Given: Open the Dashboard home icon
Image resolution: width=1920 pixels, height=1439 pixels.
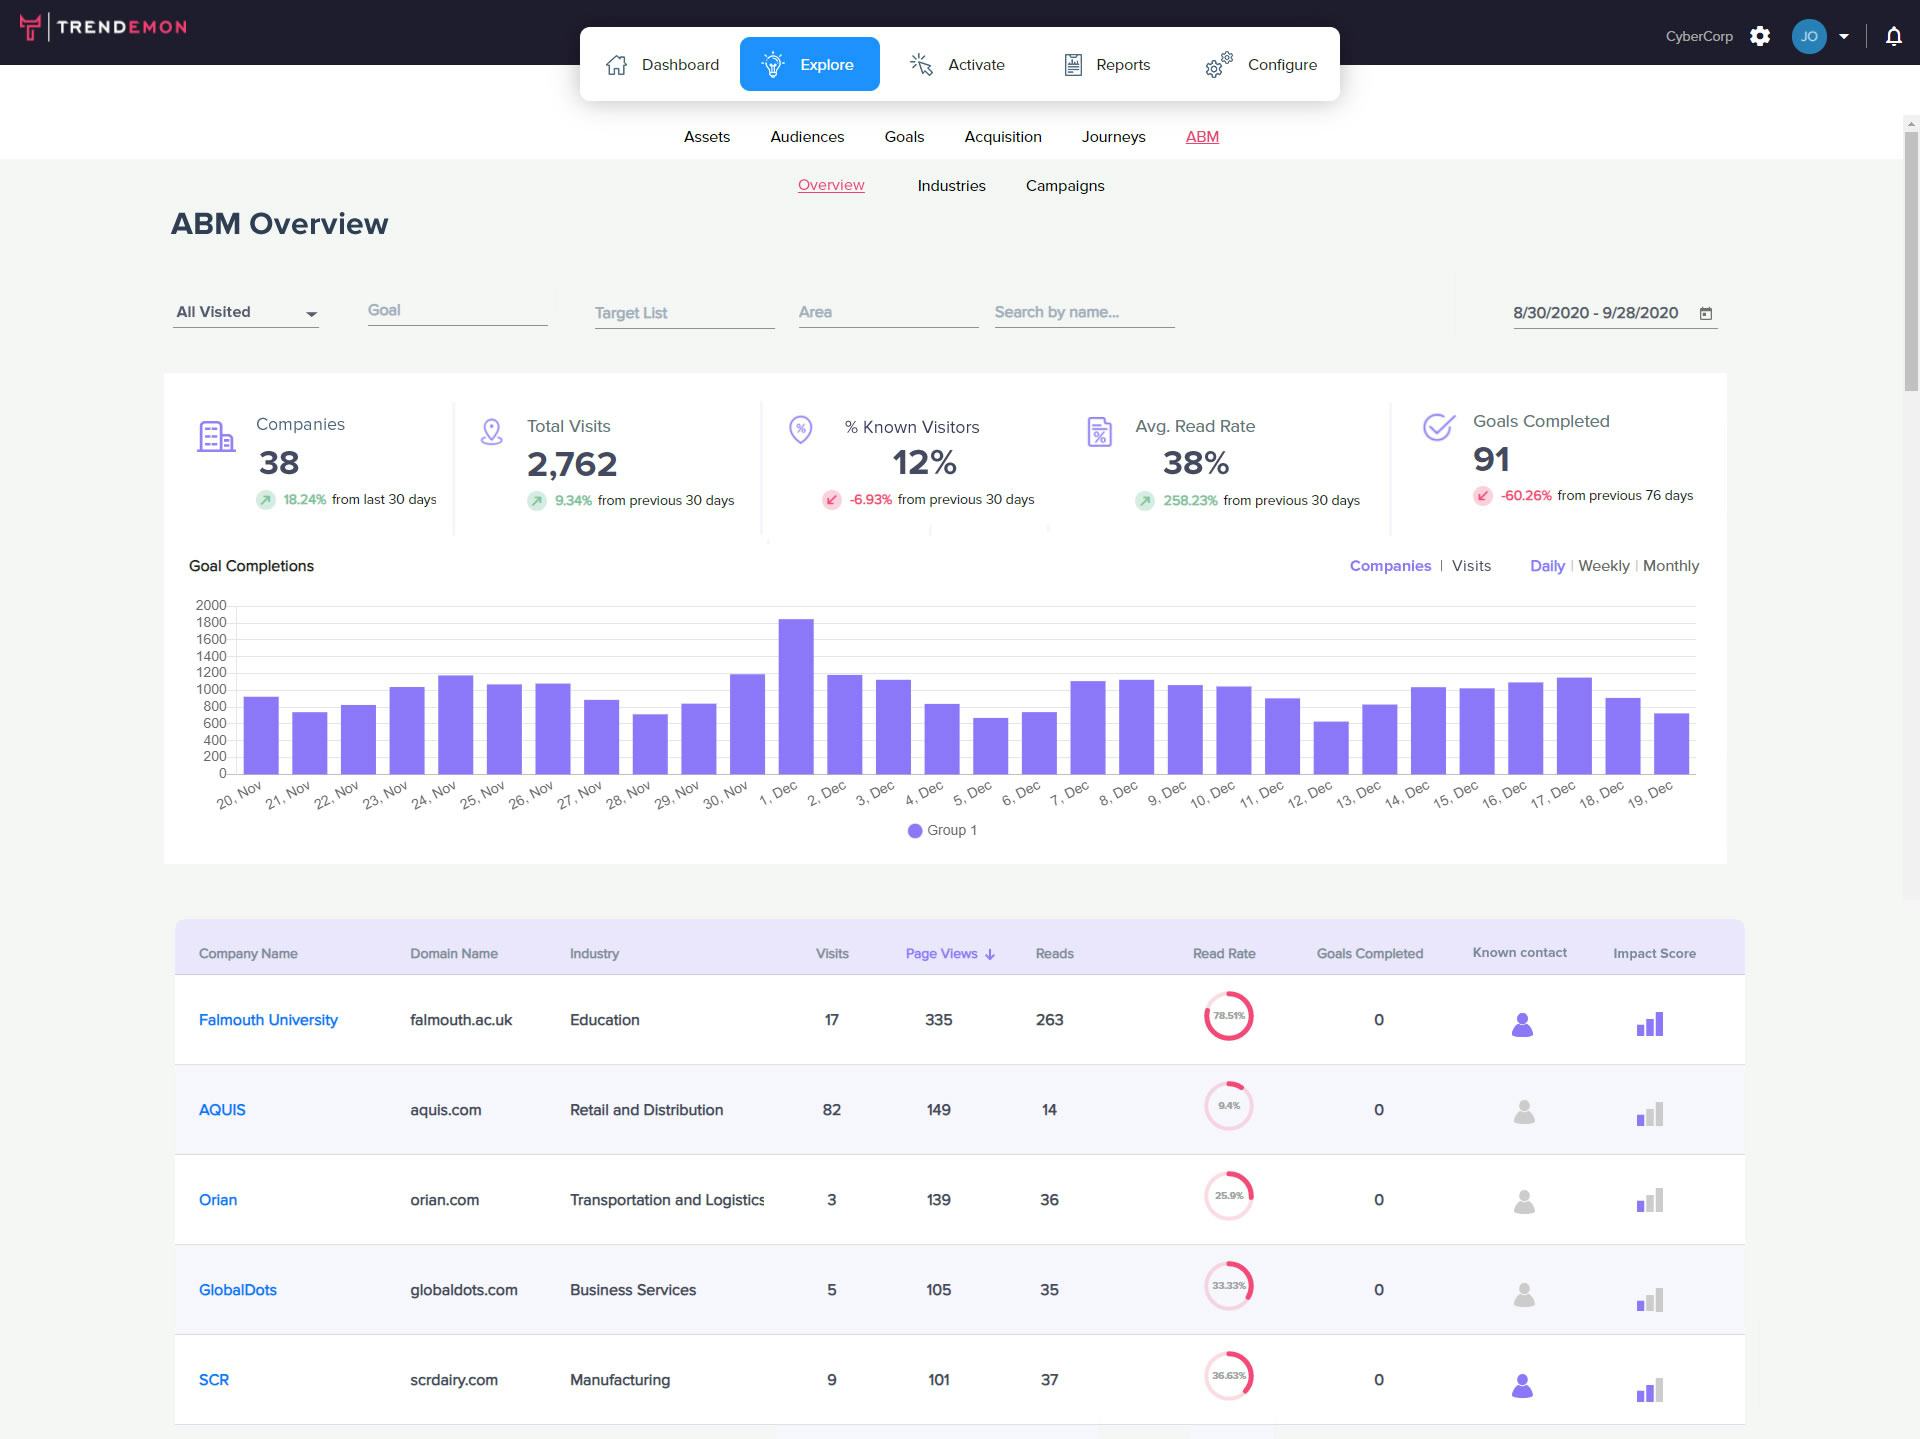Looking at the screenshot, I should coord(616,63).
